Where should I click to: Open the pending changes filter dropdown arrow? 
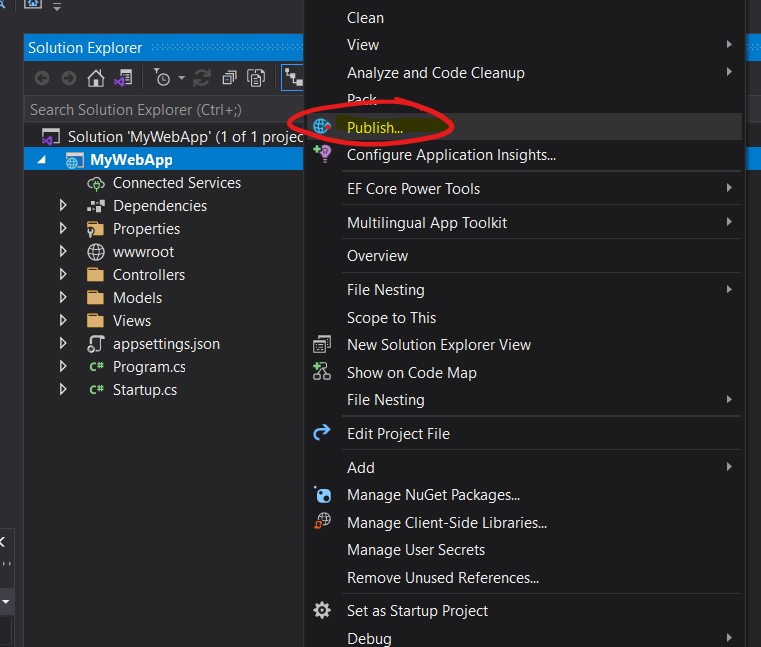click(x=182, y=78)
